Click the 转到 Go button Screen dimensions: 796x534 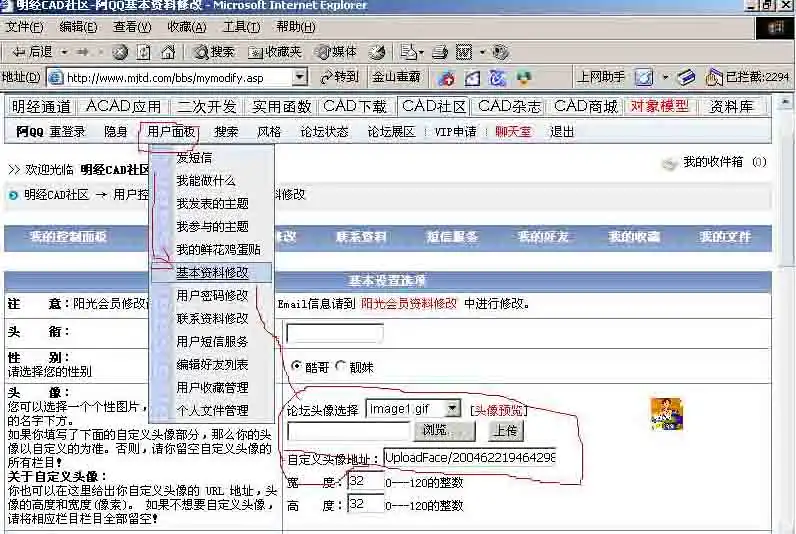click(340, 77)
